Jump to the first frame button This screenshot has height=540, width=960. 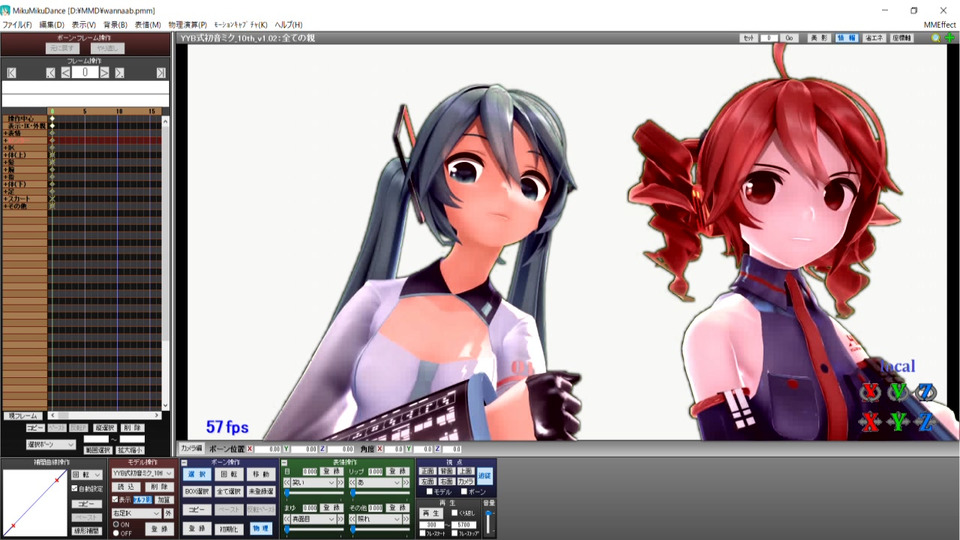(x=12, y=73)
